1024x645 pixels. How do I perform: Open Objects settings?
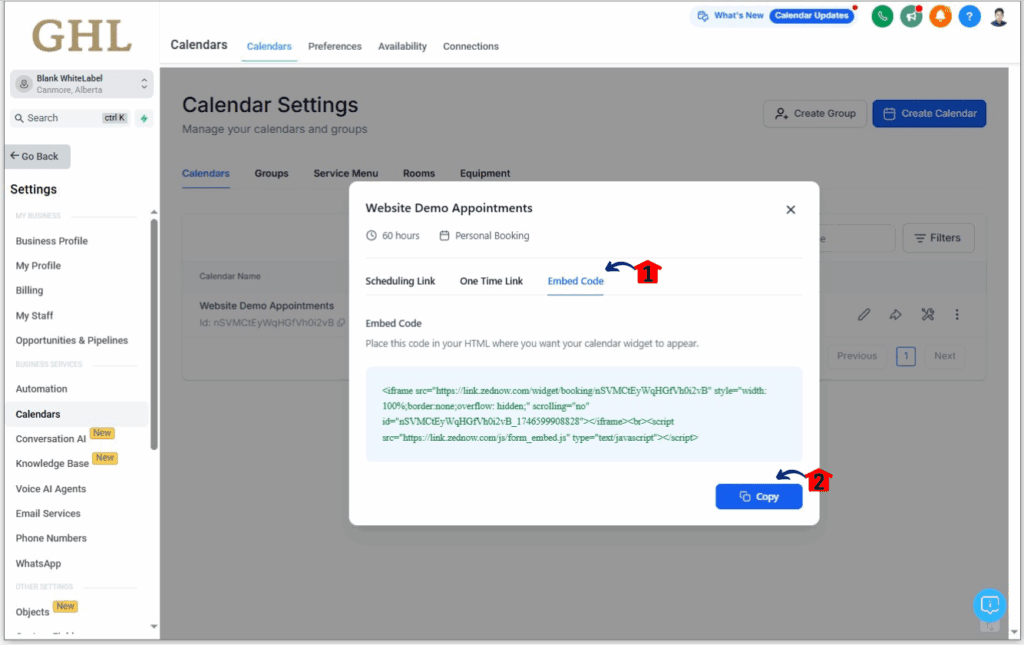pos(33,612)
